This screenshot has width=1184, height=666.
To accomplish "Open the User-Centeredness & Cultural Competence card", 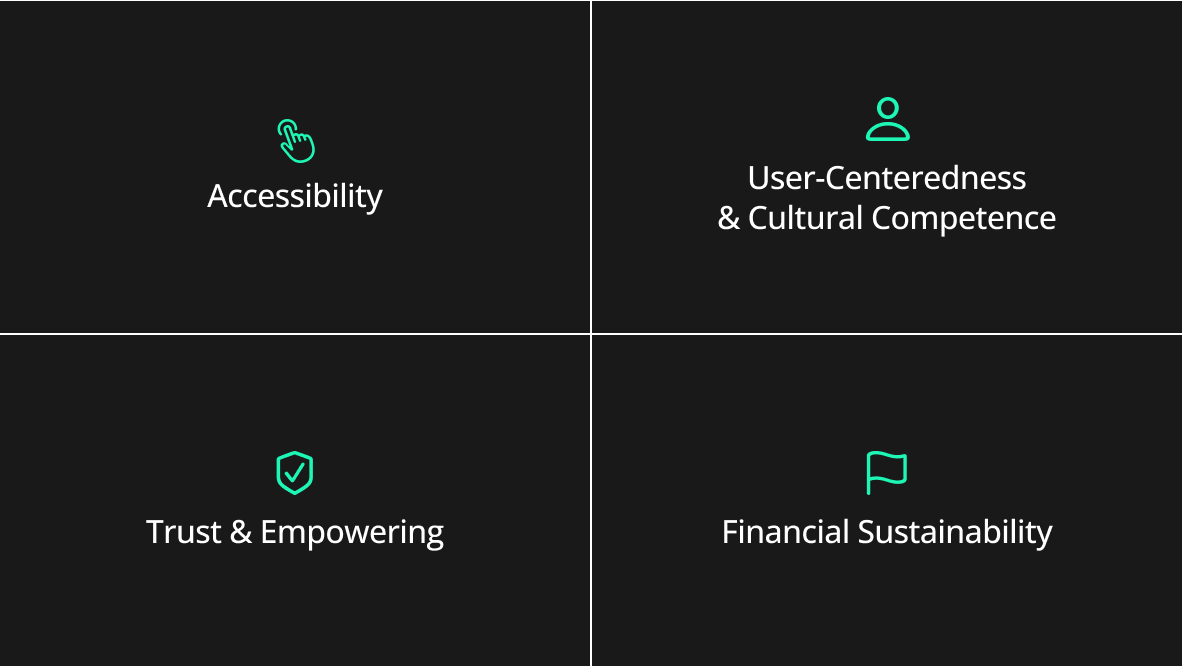I will 887,280.
